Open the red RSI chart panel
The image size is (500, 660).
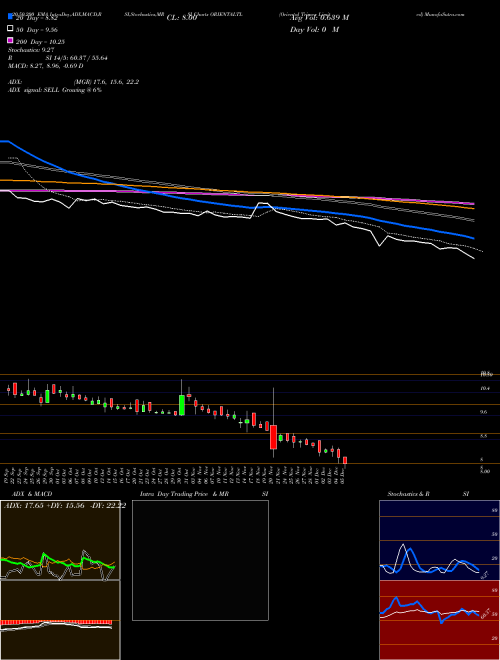439,620
